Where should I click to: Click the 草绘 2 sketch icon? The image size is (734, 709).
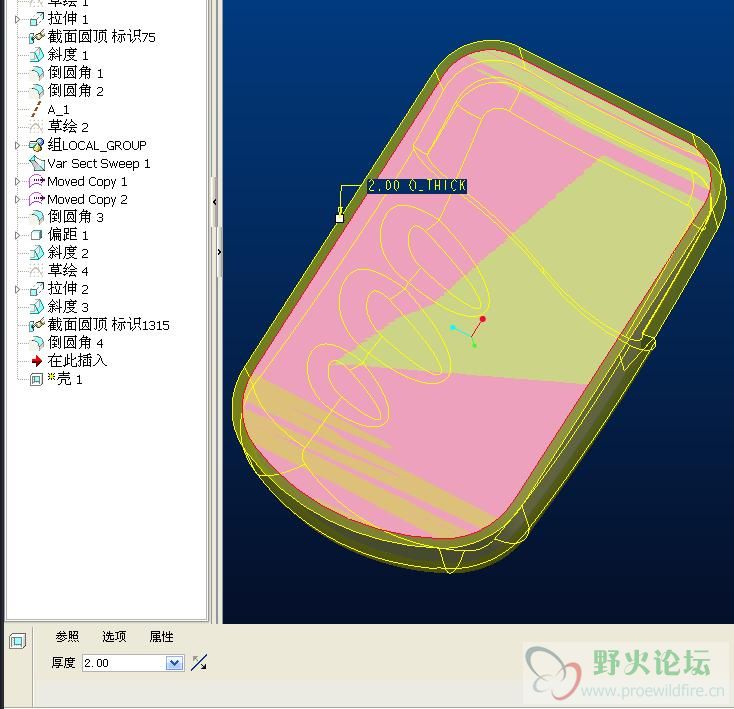(37, 127)
